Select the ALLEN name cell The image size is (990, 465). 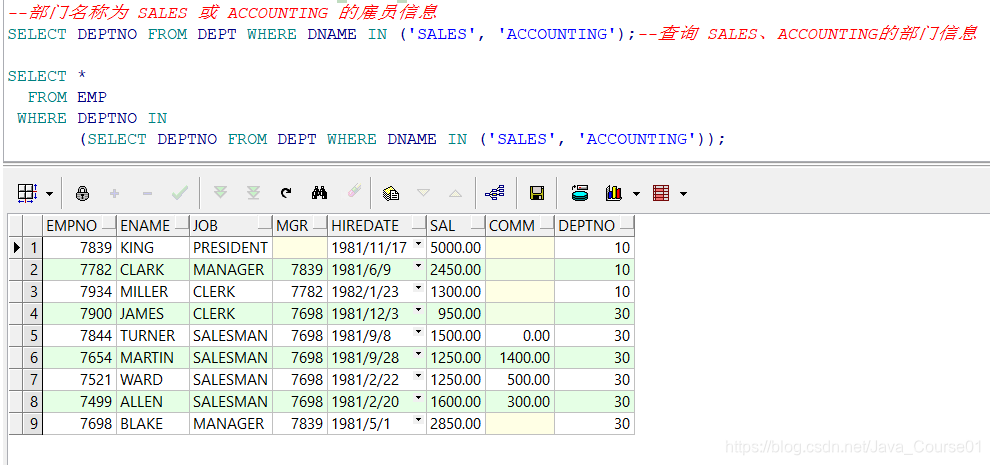[x=153, y=402]
